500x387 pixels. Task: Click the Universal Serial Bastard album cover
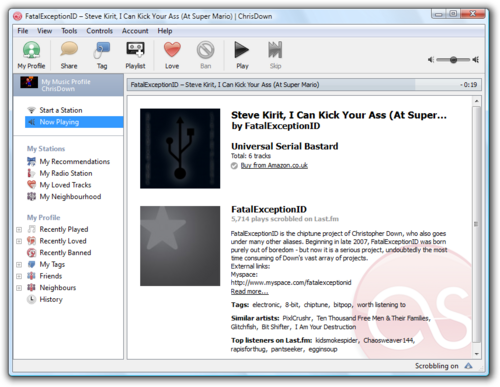pyautogui.click(x=180, y=148)
